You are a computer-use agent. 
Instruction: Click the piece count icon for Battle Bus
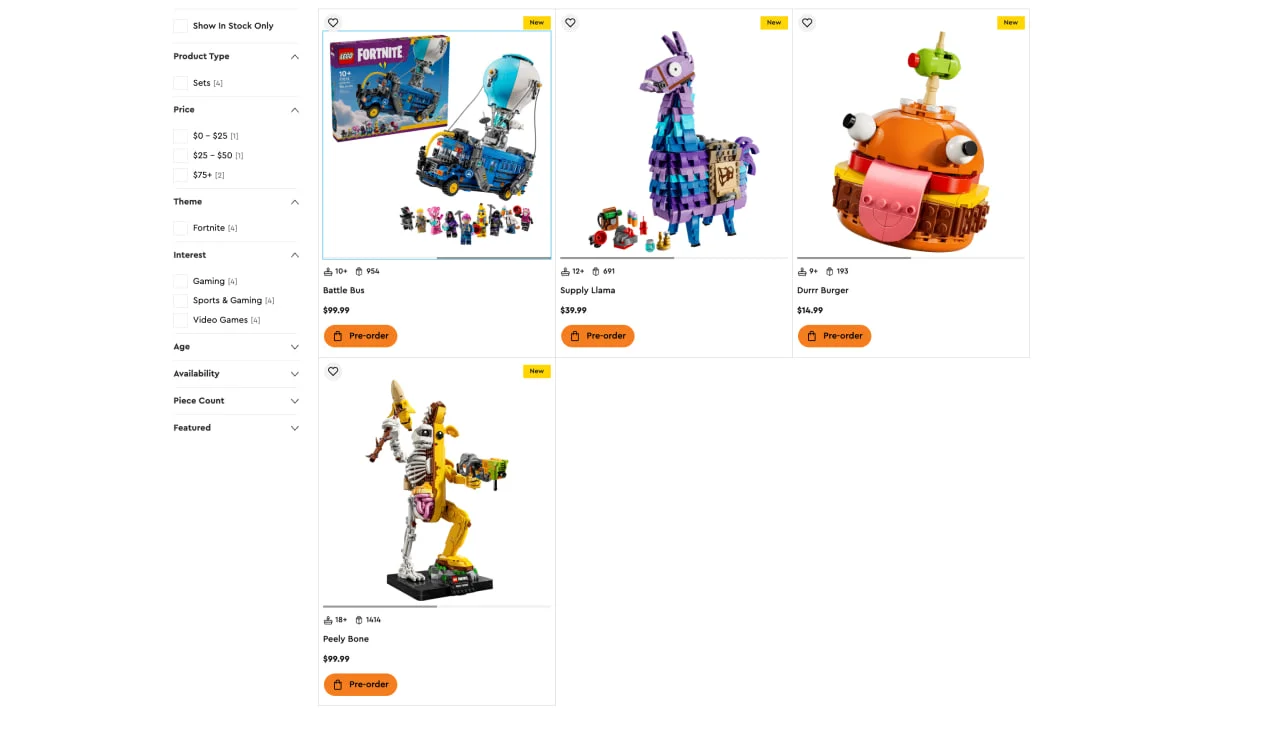click(x=359, y=271)
